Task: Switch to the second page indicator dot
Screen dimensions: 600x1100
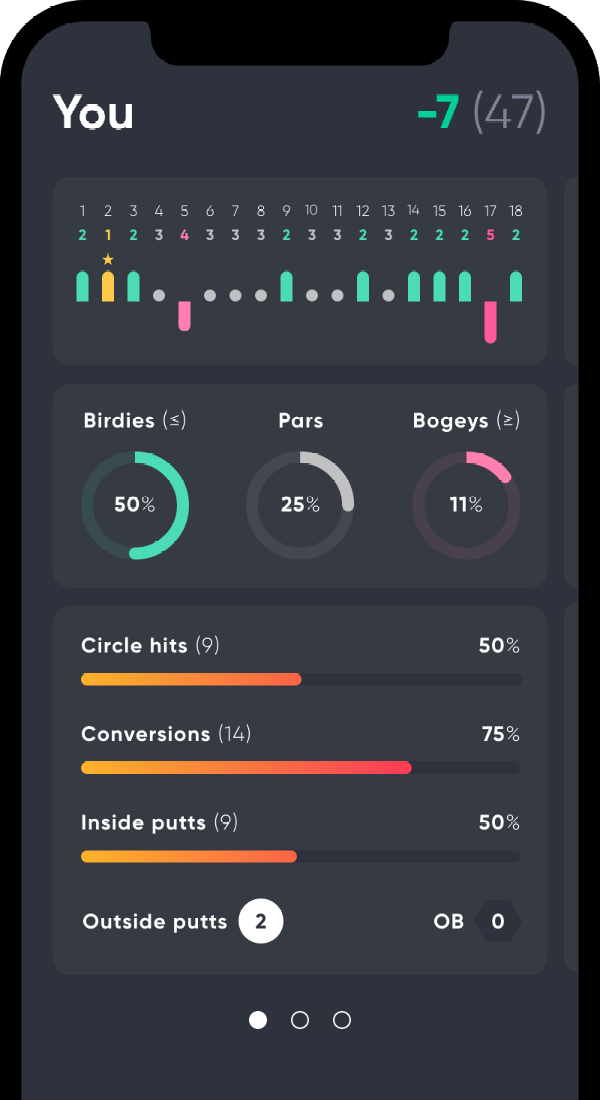Action: click(x=300, y=1020)
